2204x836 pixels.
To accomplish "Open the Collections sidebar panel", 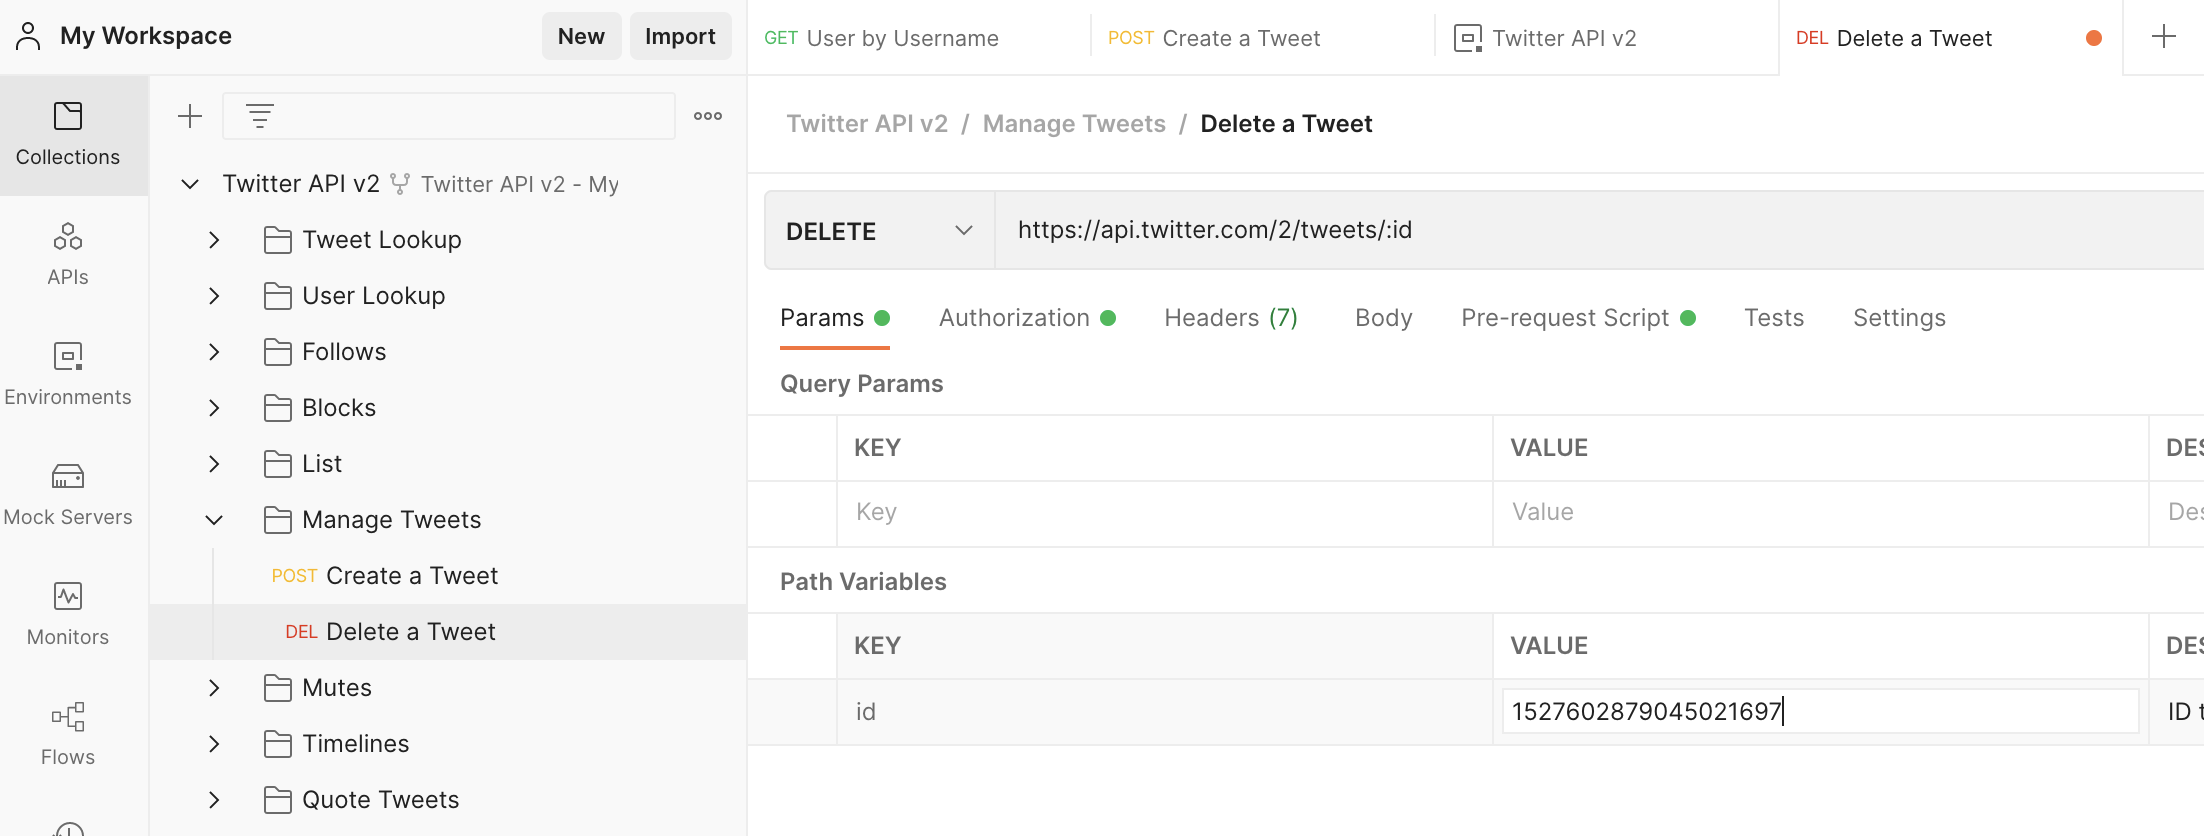I will [68, 134].
